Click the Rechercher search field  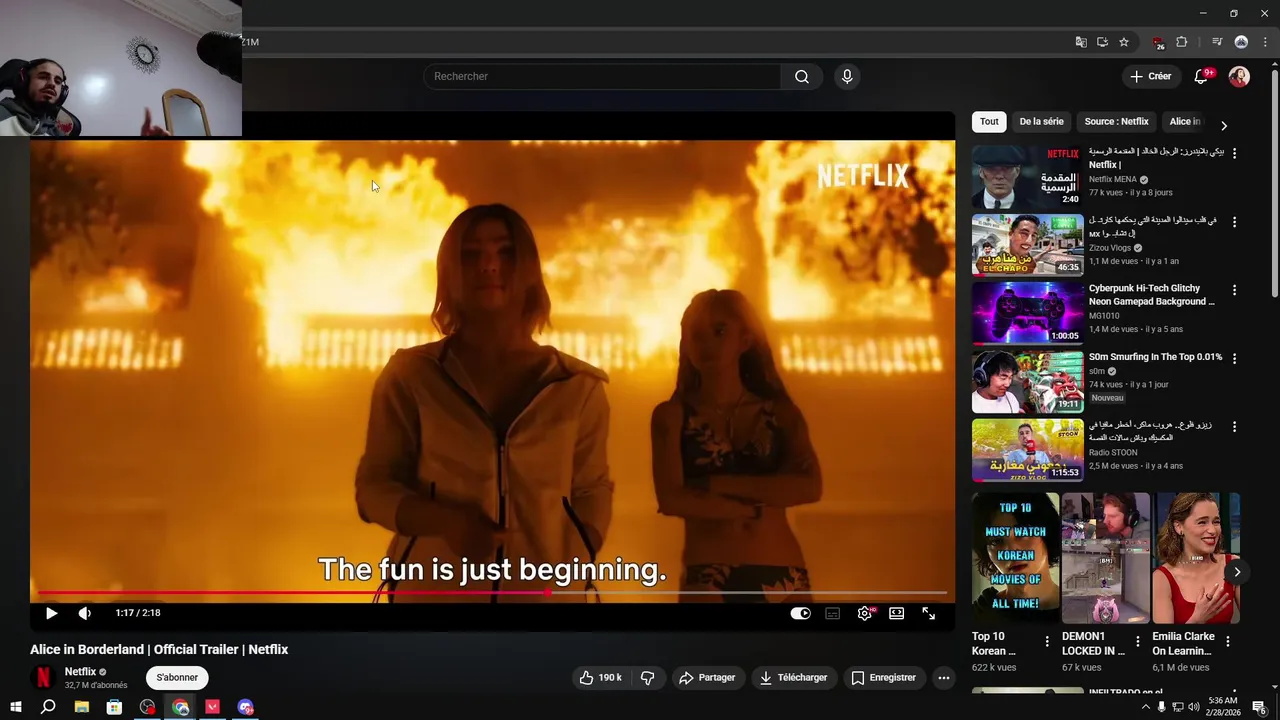tap(602, 76)
